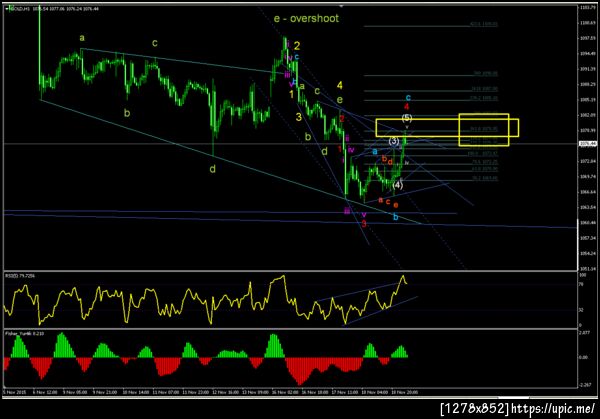Select the yellow "a" wave label at first peak

(82, 38)
